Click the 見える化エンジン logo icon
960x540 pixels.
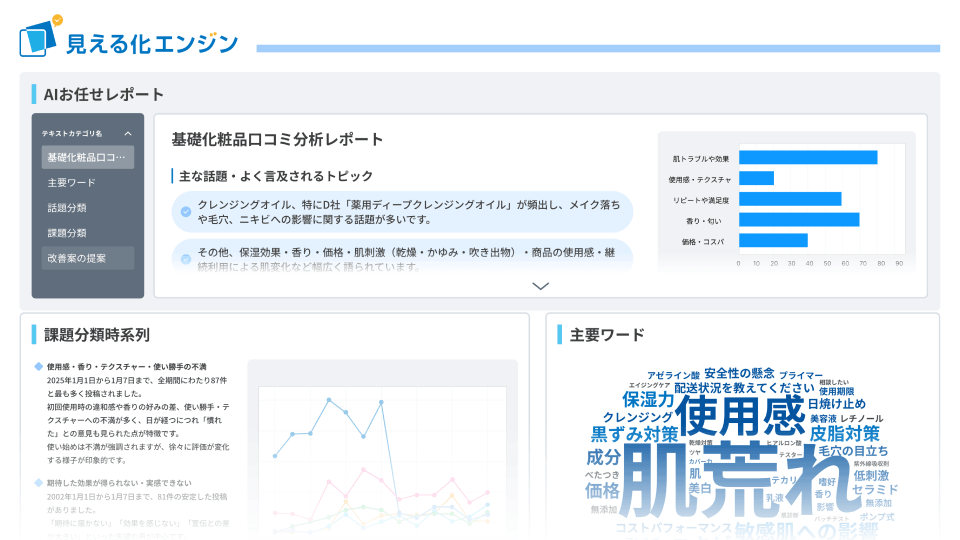click(40, 37)
